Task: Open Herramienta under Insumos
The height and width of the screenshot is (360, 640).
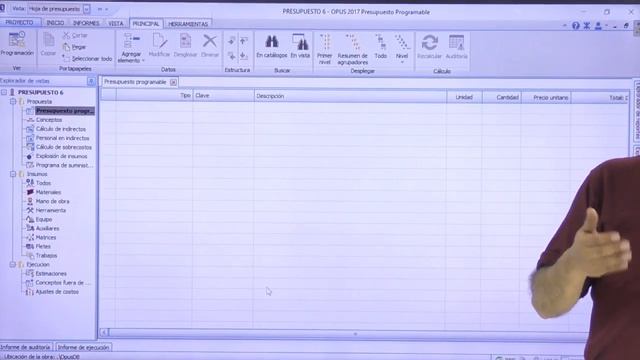Action: click(x=51, y=210)
